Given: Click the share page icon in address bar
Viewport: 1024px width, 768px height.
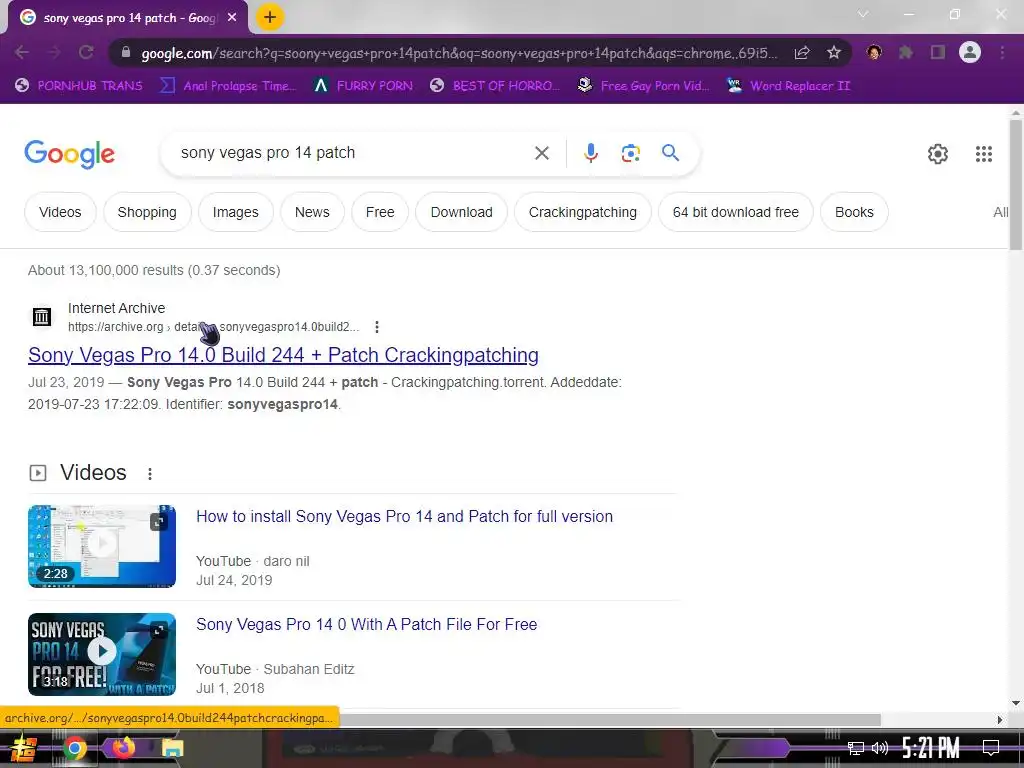Looking at the screenshot, I should (802, 52).
